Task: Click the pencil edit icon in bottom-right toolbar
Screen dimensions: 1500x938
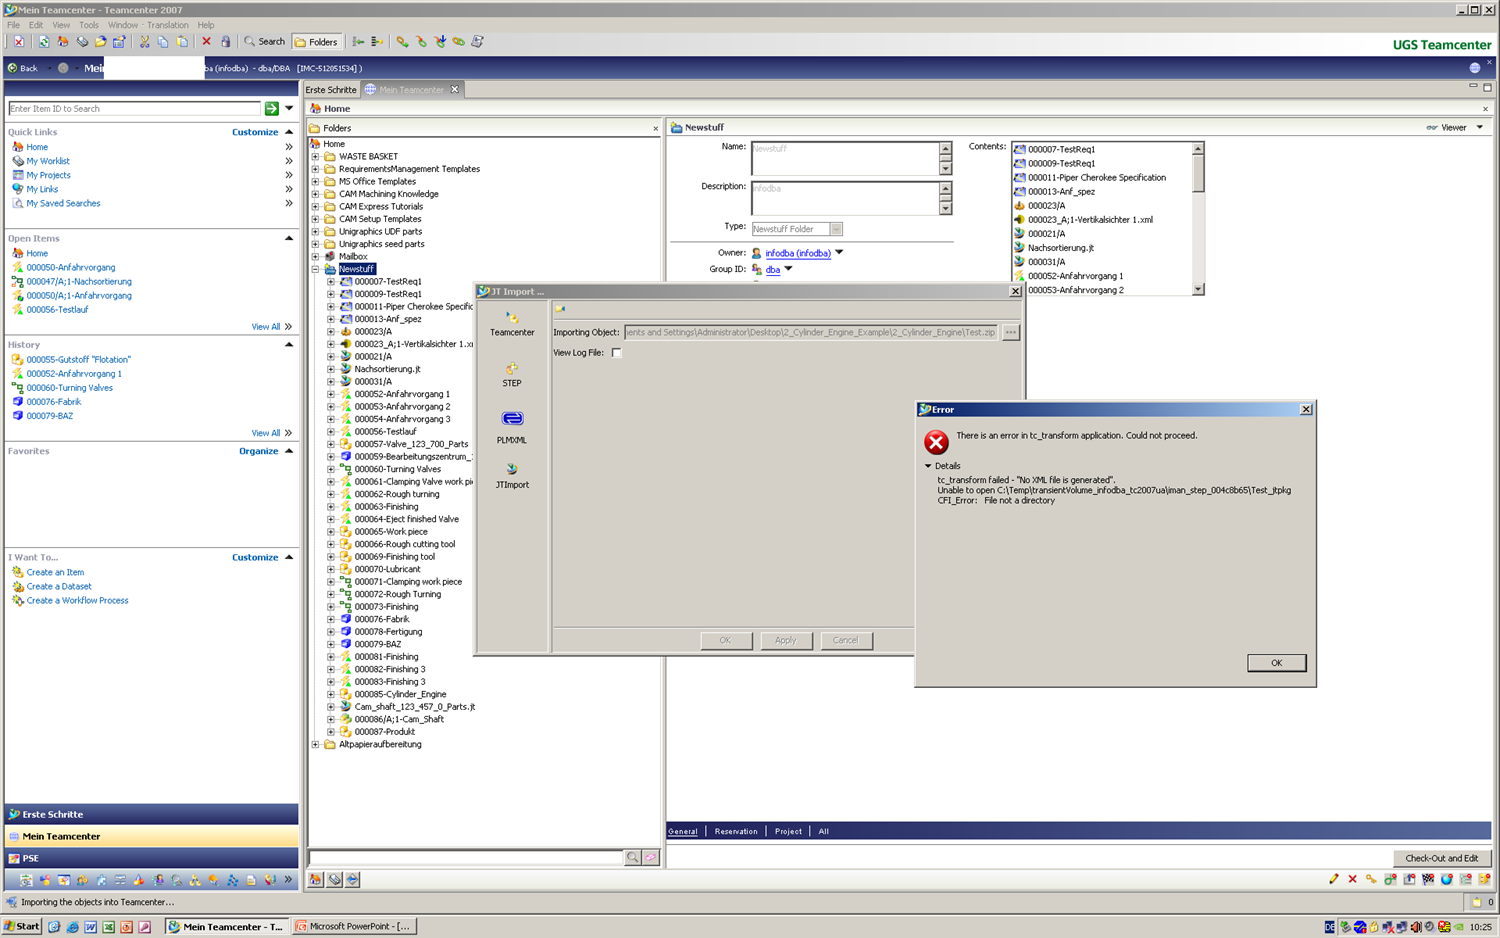Action: [1334, 879]
